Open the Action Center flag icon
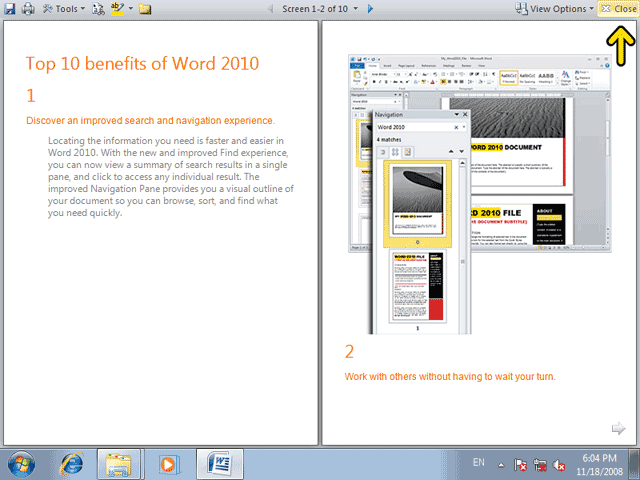The height and width of the screenshot is (480, 640). pyautogui.click(x=520, y=464)
